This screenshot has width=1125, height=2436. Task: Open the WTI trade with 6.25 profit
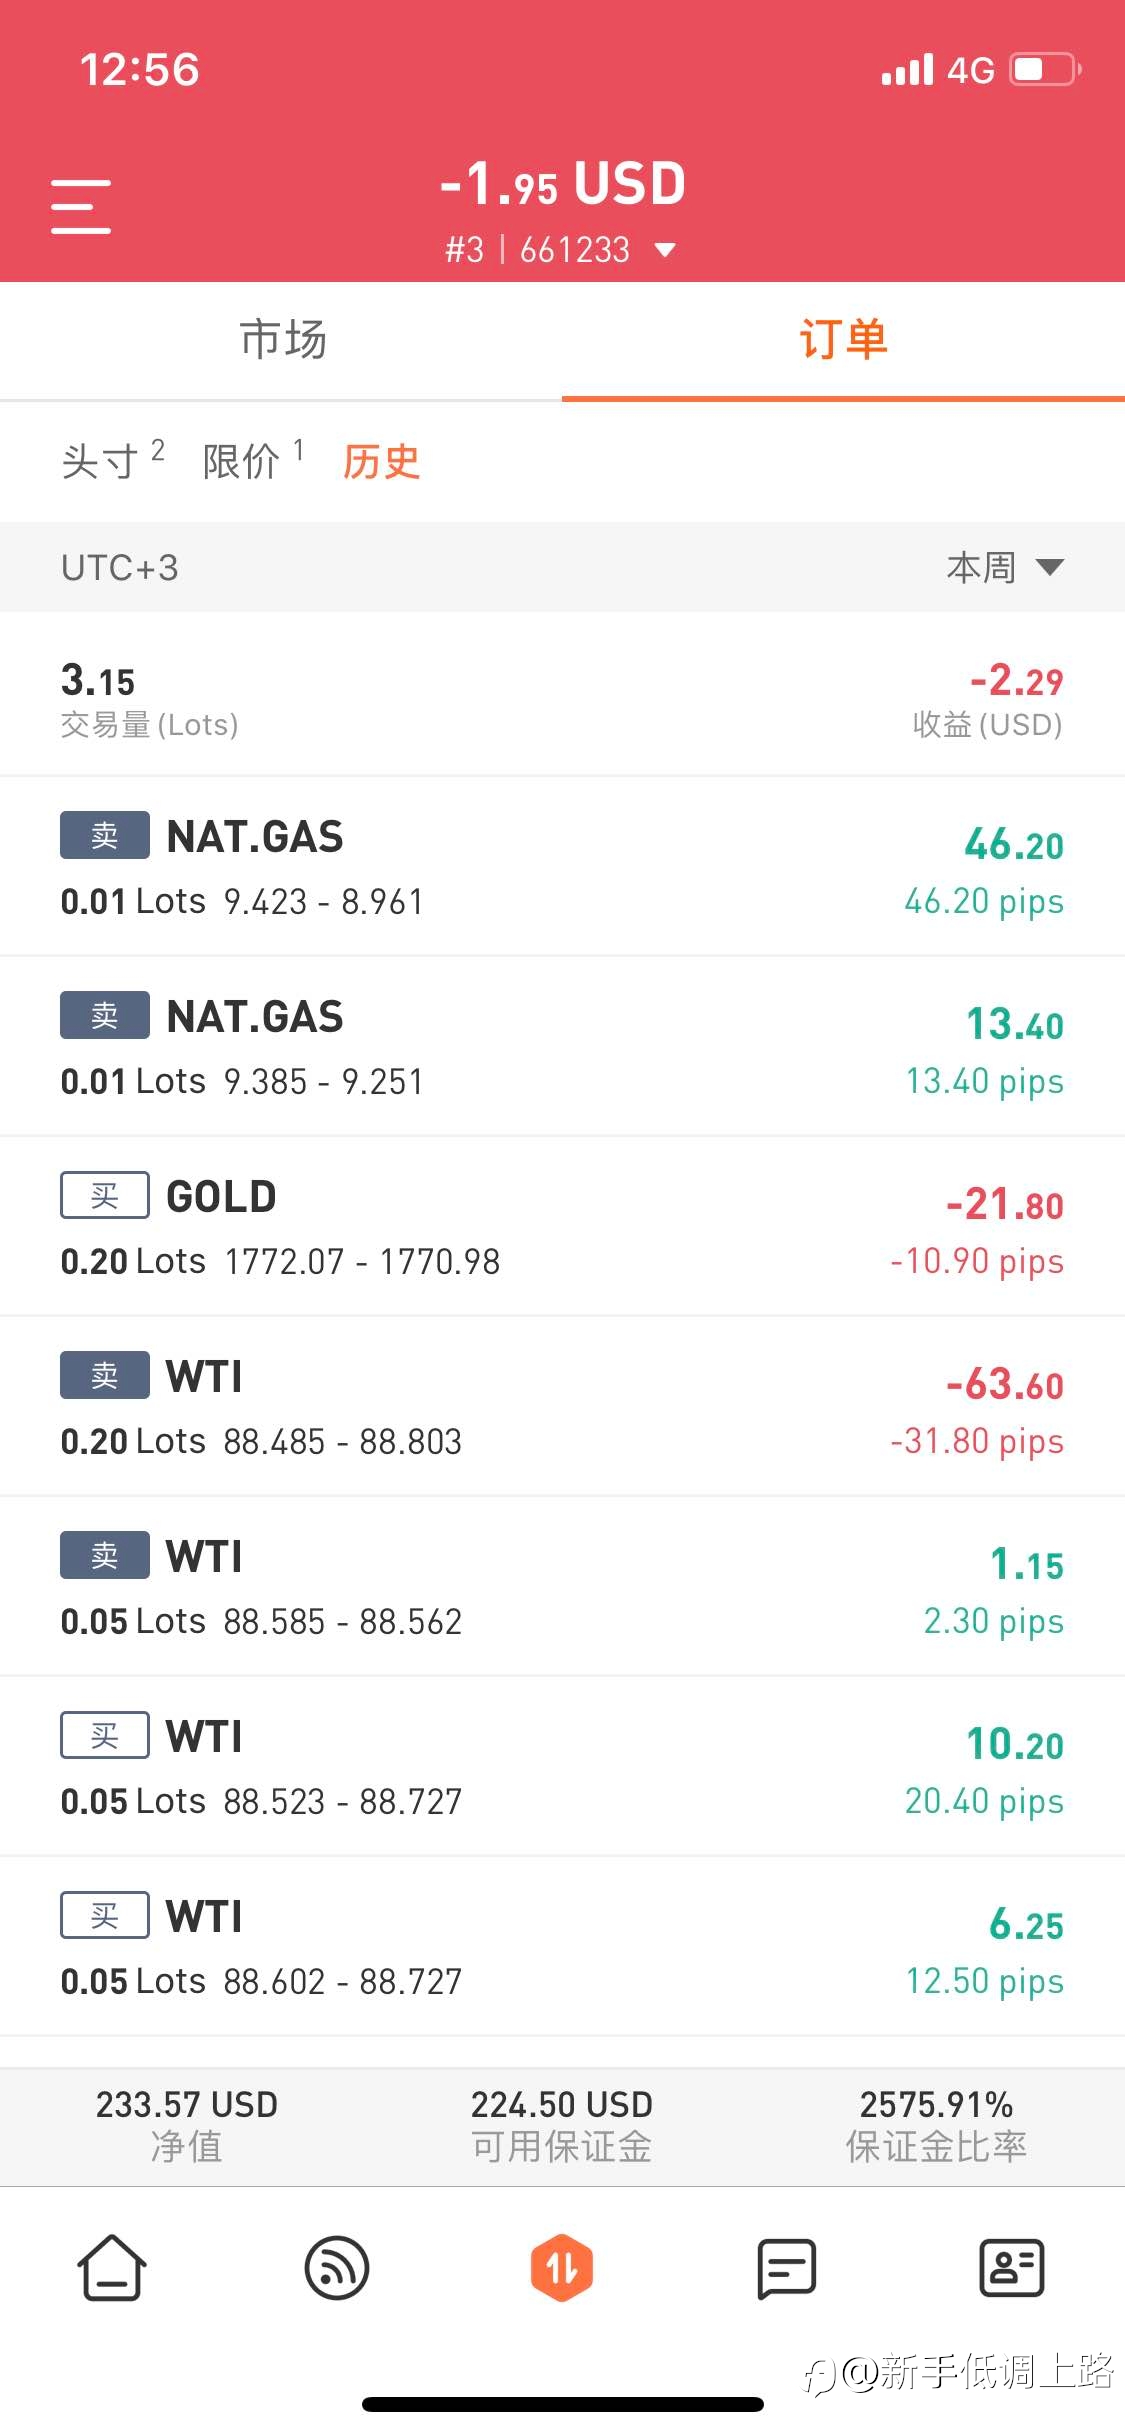tap(562, 1946)
